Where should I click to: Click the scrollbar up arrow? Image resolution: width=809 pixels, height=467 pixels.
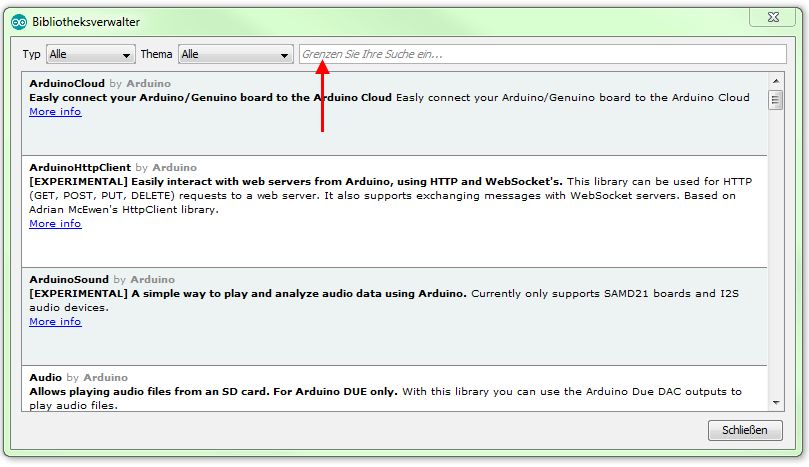[775, 80]
